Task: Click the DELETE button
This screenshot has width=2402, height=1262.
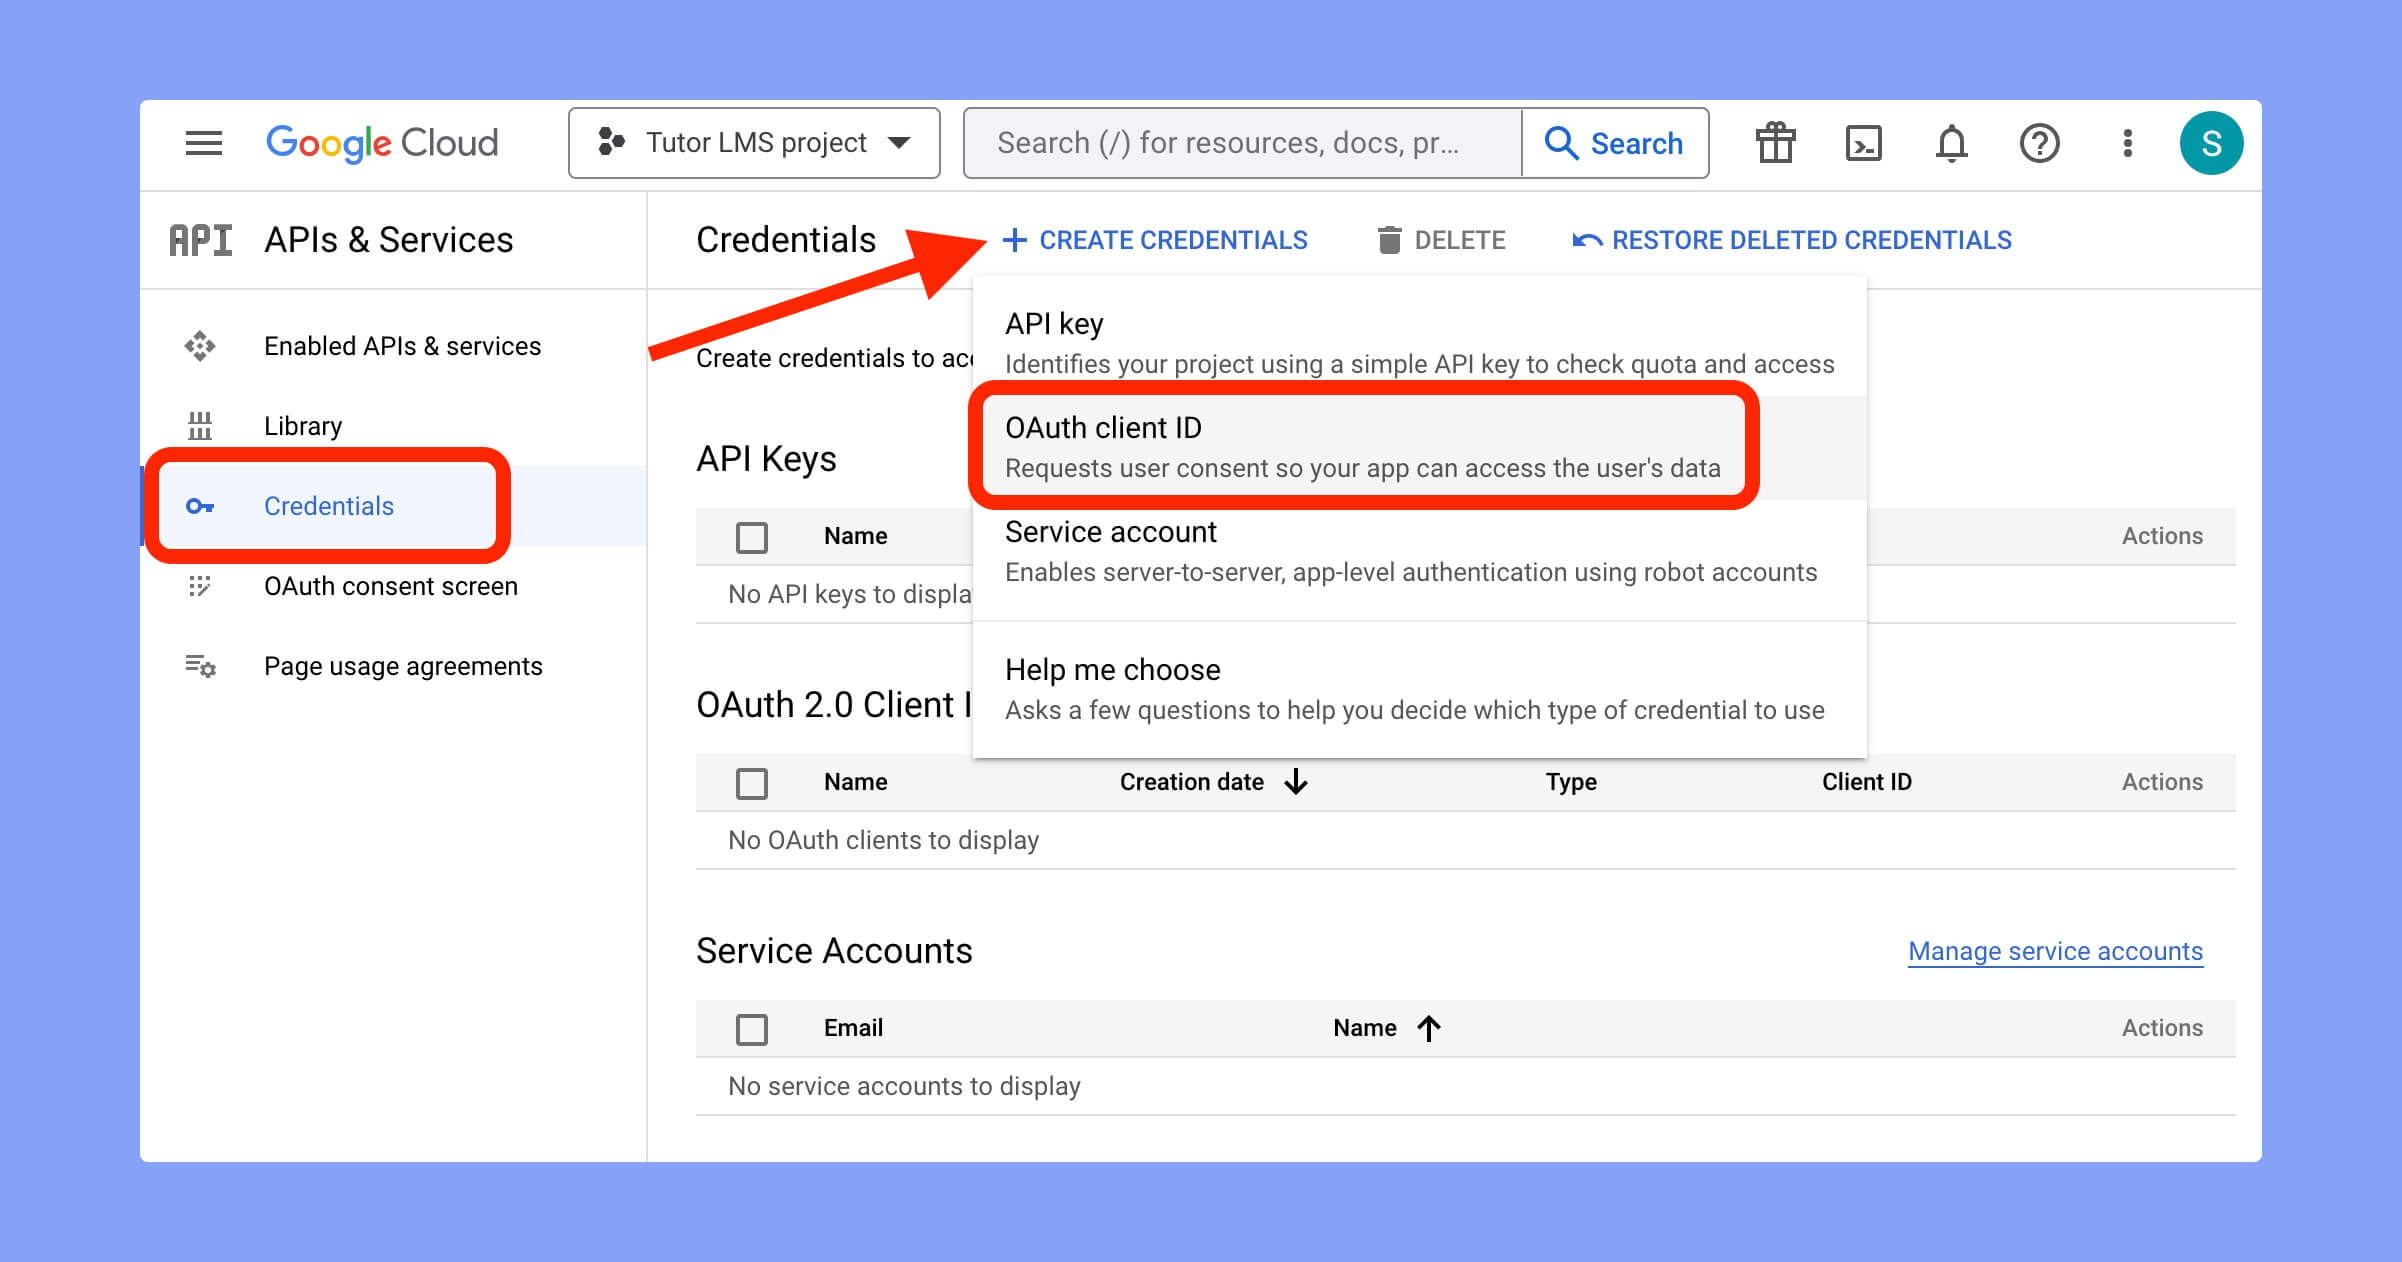Action: pos(1441,240)
